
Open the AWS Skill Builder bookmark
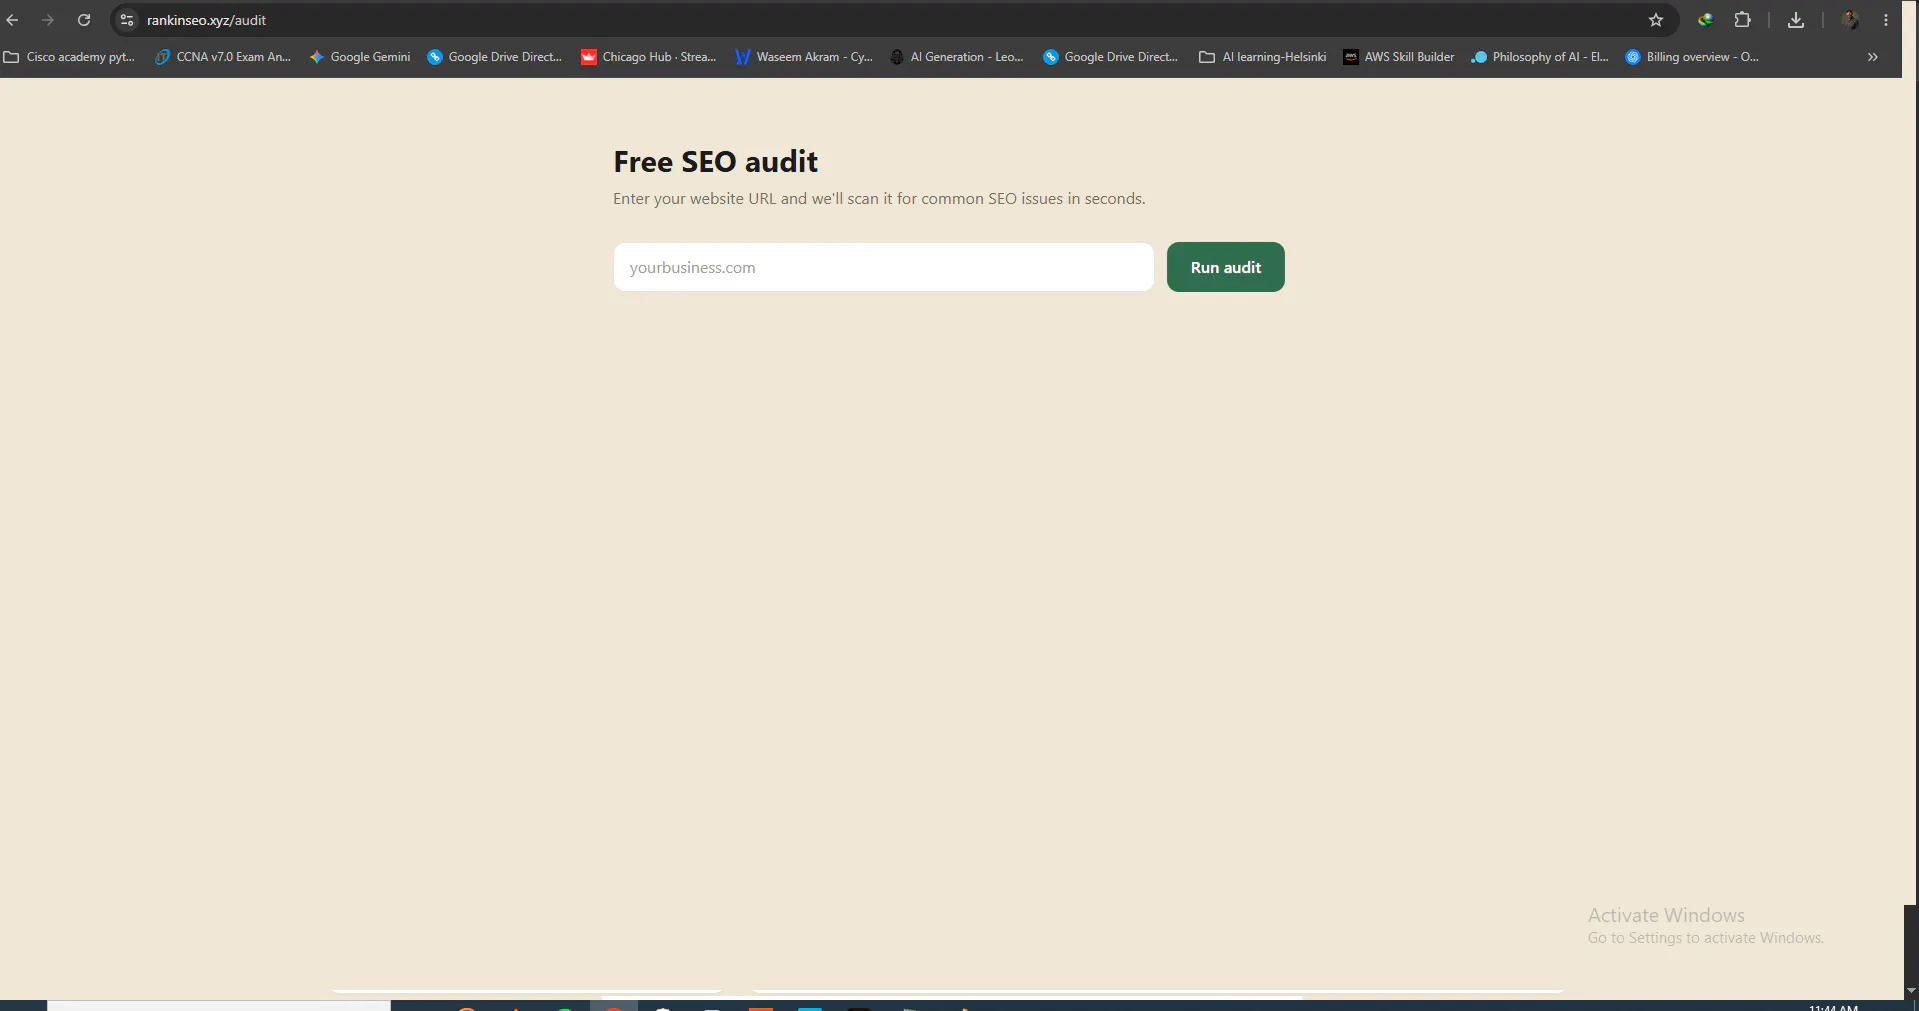[x=1399, y=57]
